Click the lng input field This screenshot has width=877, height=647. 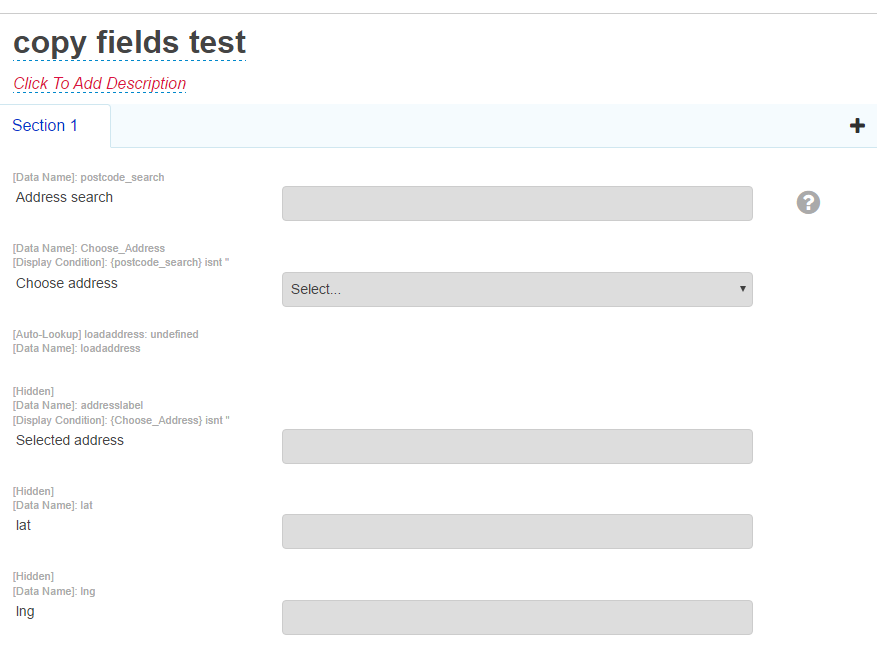(517, 617)
